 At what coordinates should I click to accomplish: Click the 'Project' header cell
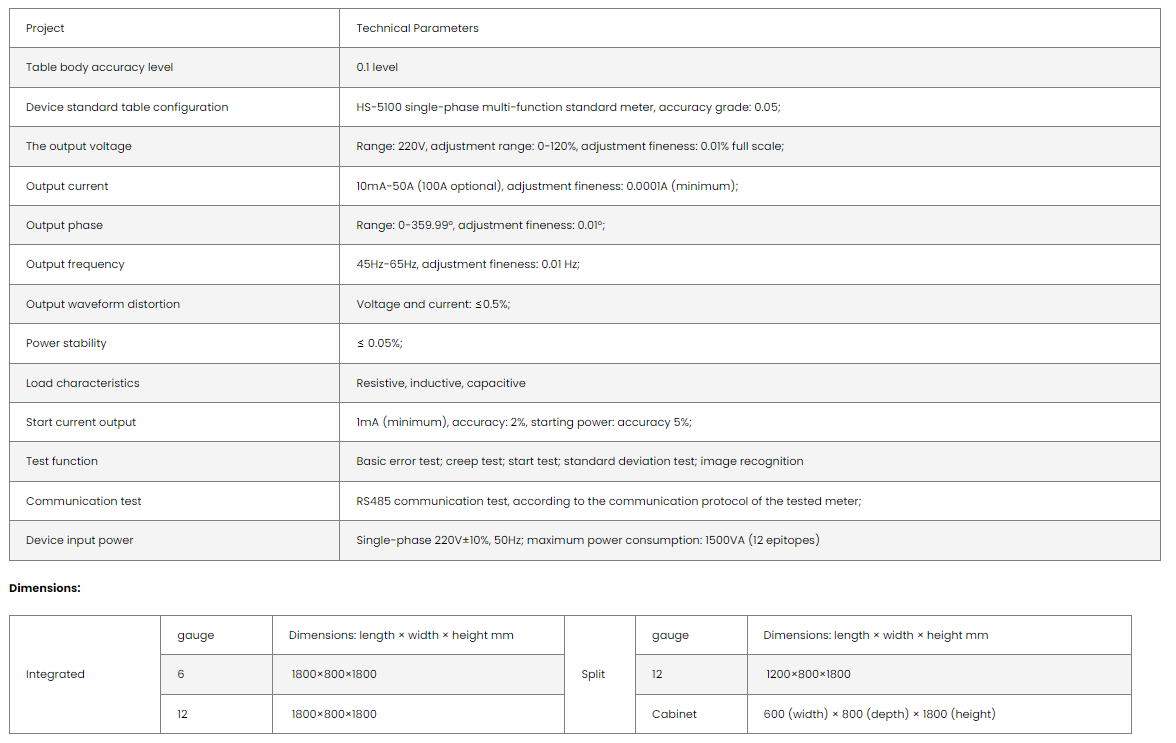point(45,28)
